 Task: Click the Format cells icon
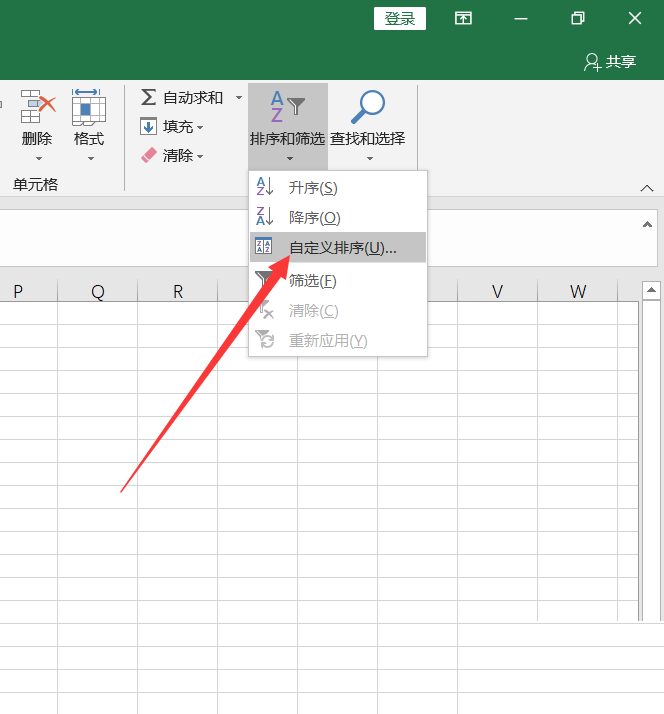coord(89,107)
